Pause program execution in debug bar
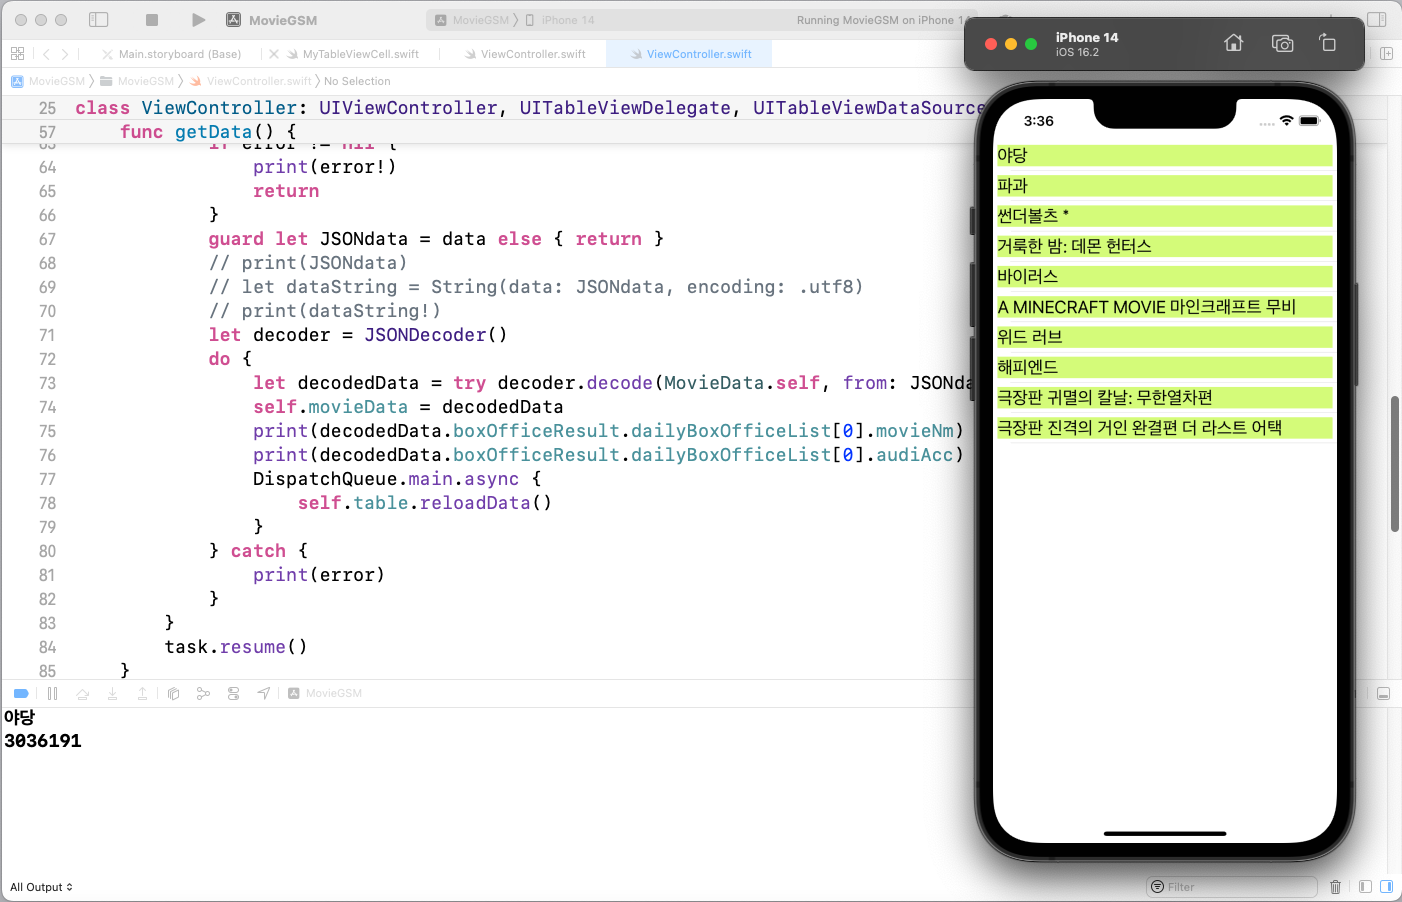1402x902 pixels. click(x=52, y=693)
